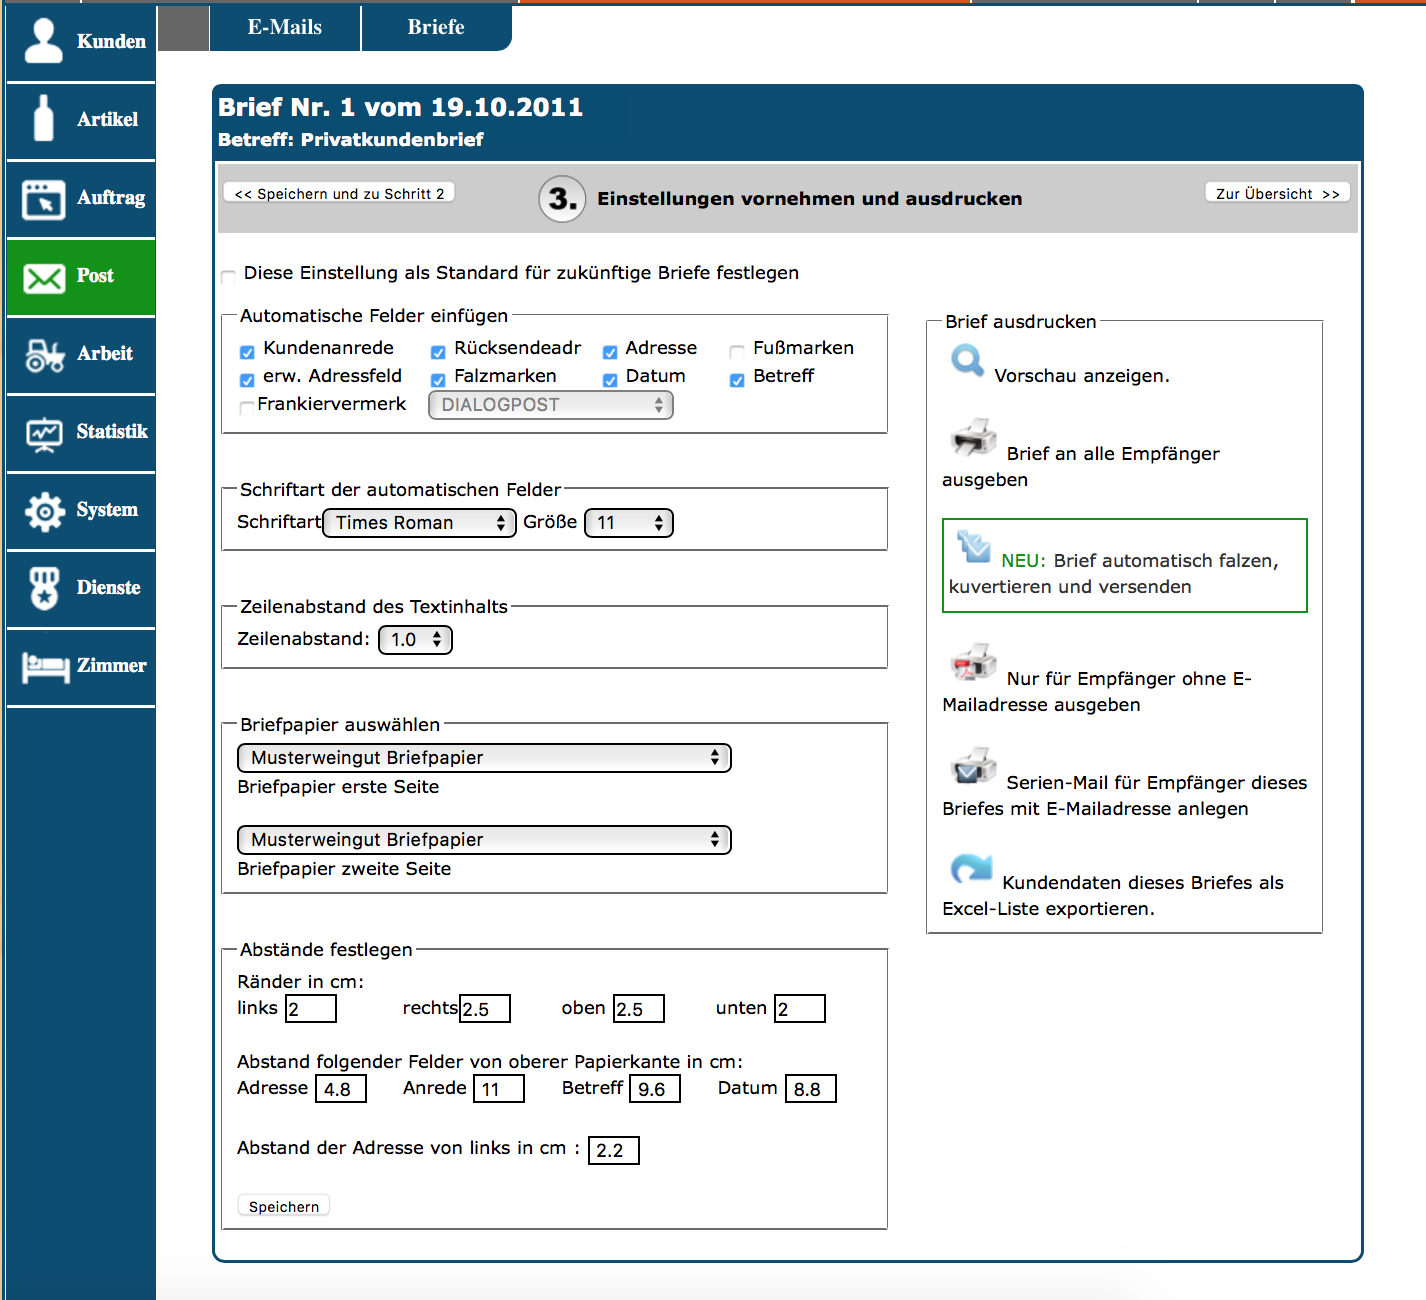Click the Excel-Liste export arrow icon
Screen dimensions: 1426x1300
coord(971,868)
